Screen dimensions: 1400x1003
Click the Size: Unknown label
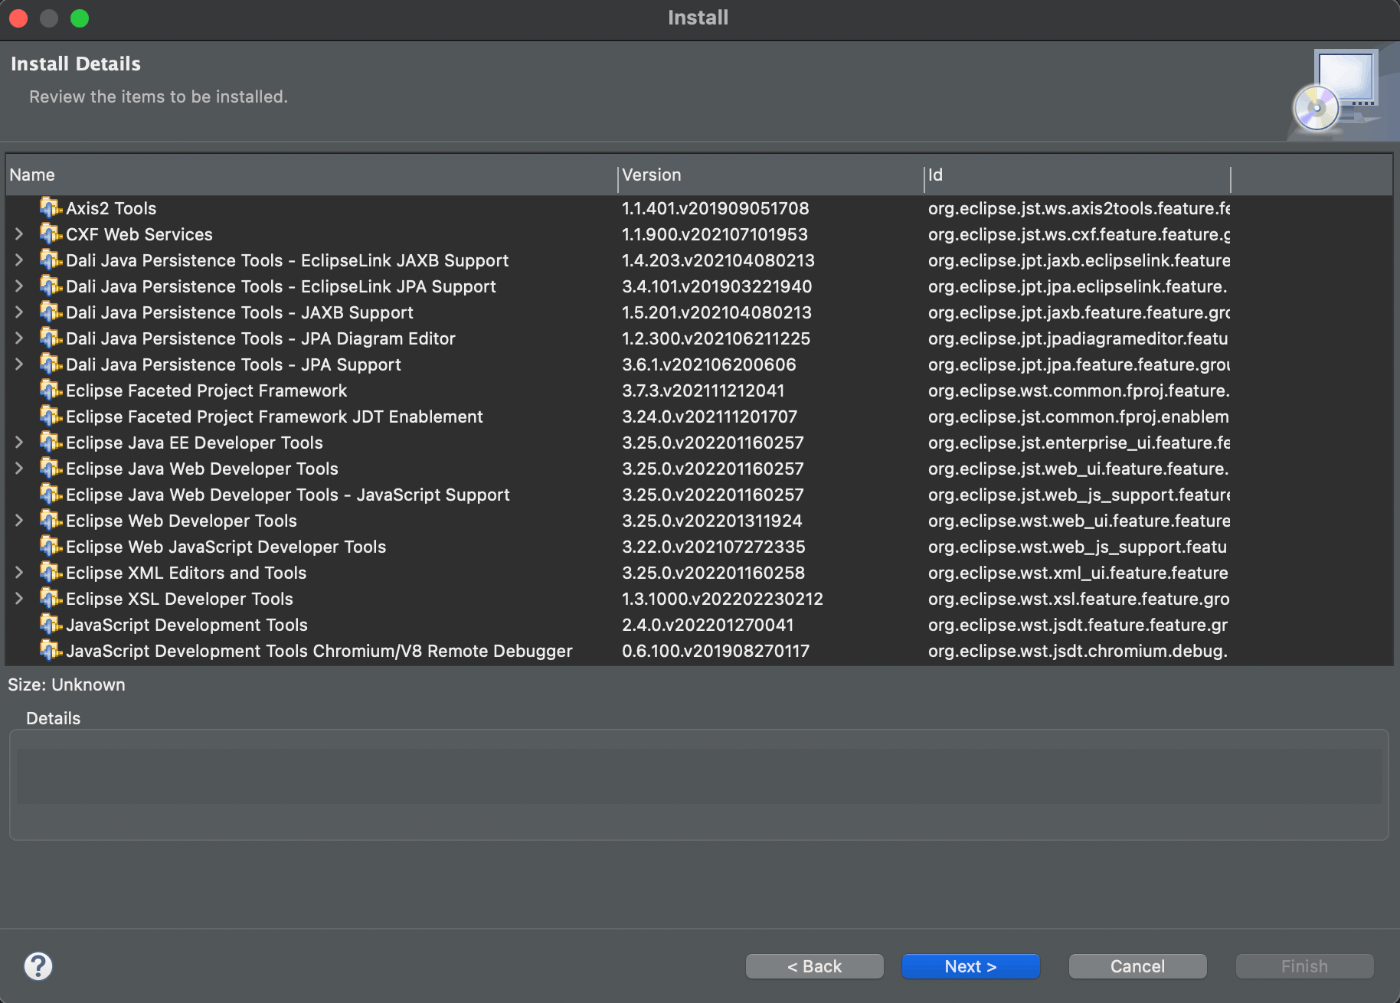[67, 684]
